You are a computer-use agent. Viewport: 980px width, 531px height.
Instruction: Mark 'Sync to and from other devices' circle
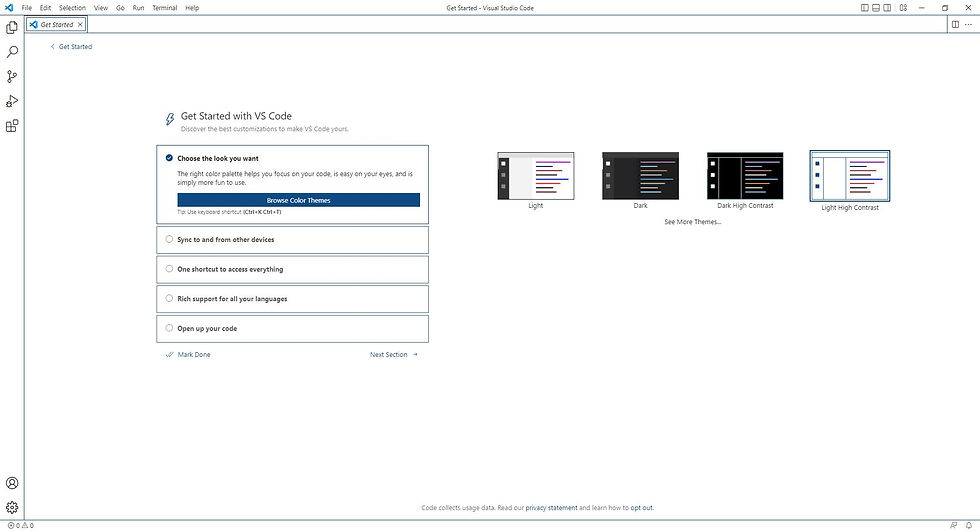169,239
